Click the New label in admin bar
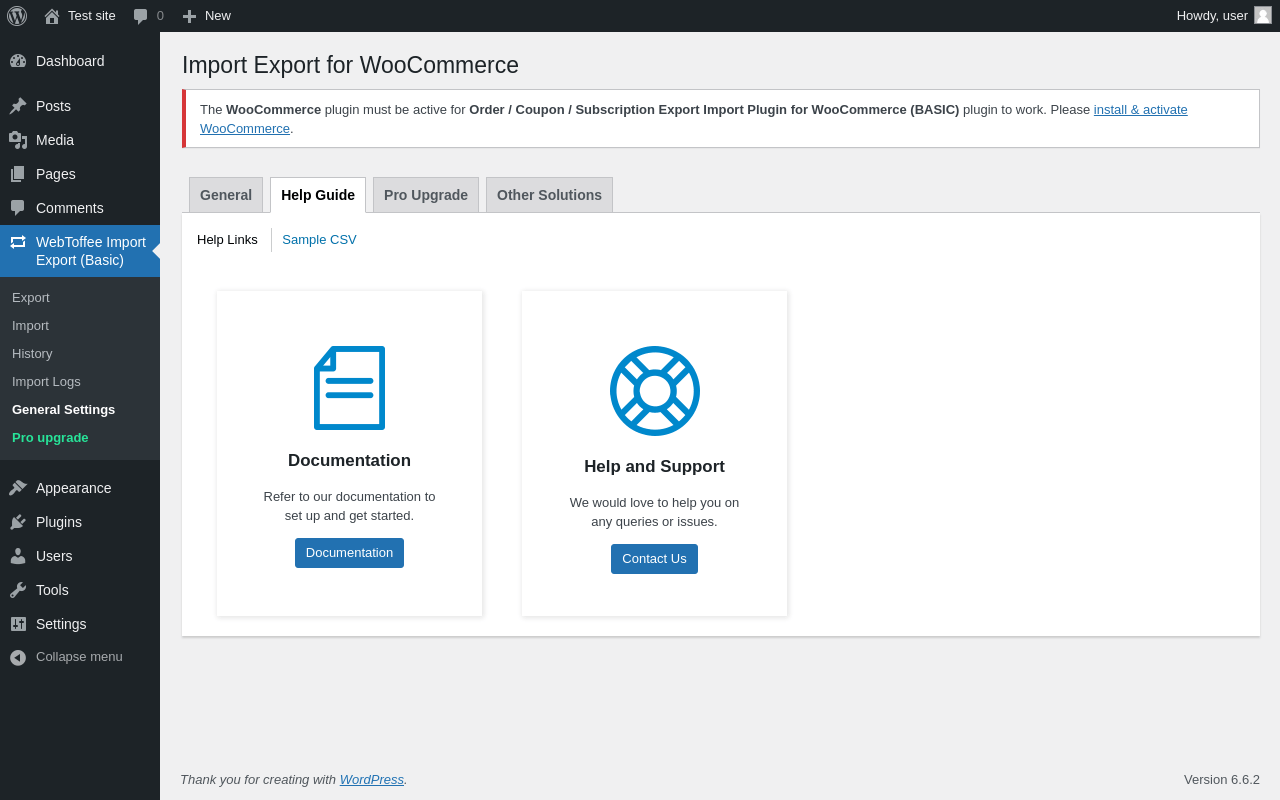 coord(218,16)
